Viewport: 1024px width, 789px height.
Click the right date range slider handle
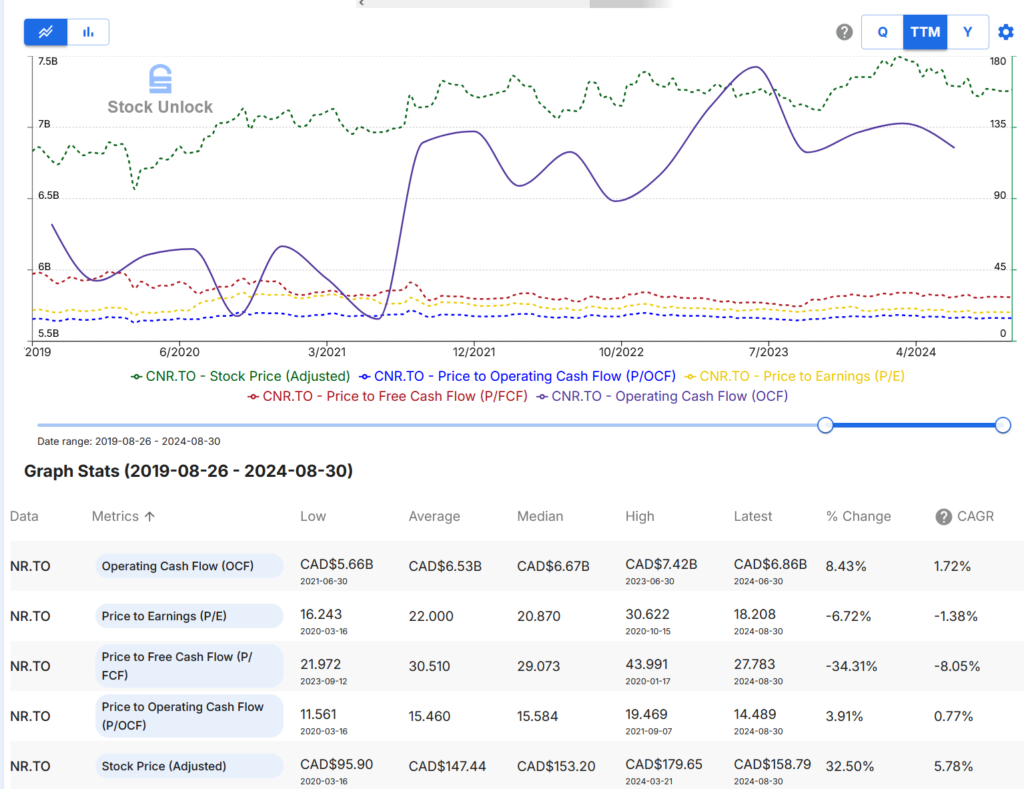click(x=1002, y=425)
